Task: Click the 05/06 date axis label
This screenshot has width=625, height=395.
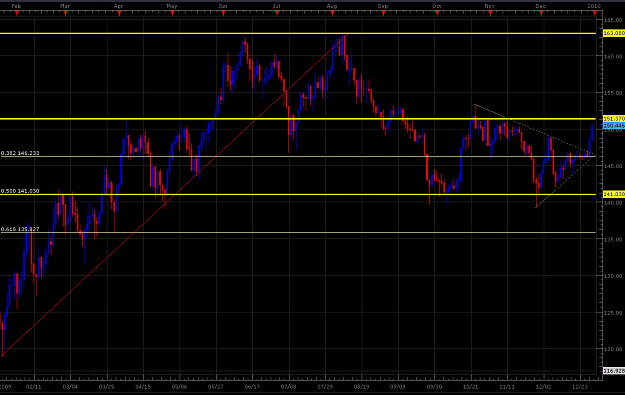Action: click(x=179, y=387)
